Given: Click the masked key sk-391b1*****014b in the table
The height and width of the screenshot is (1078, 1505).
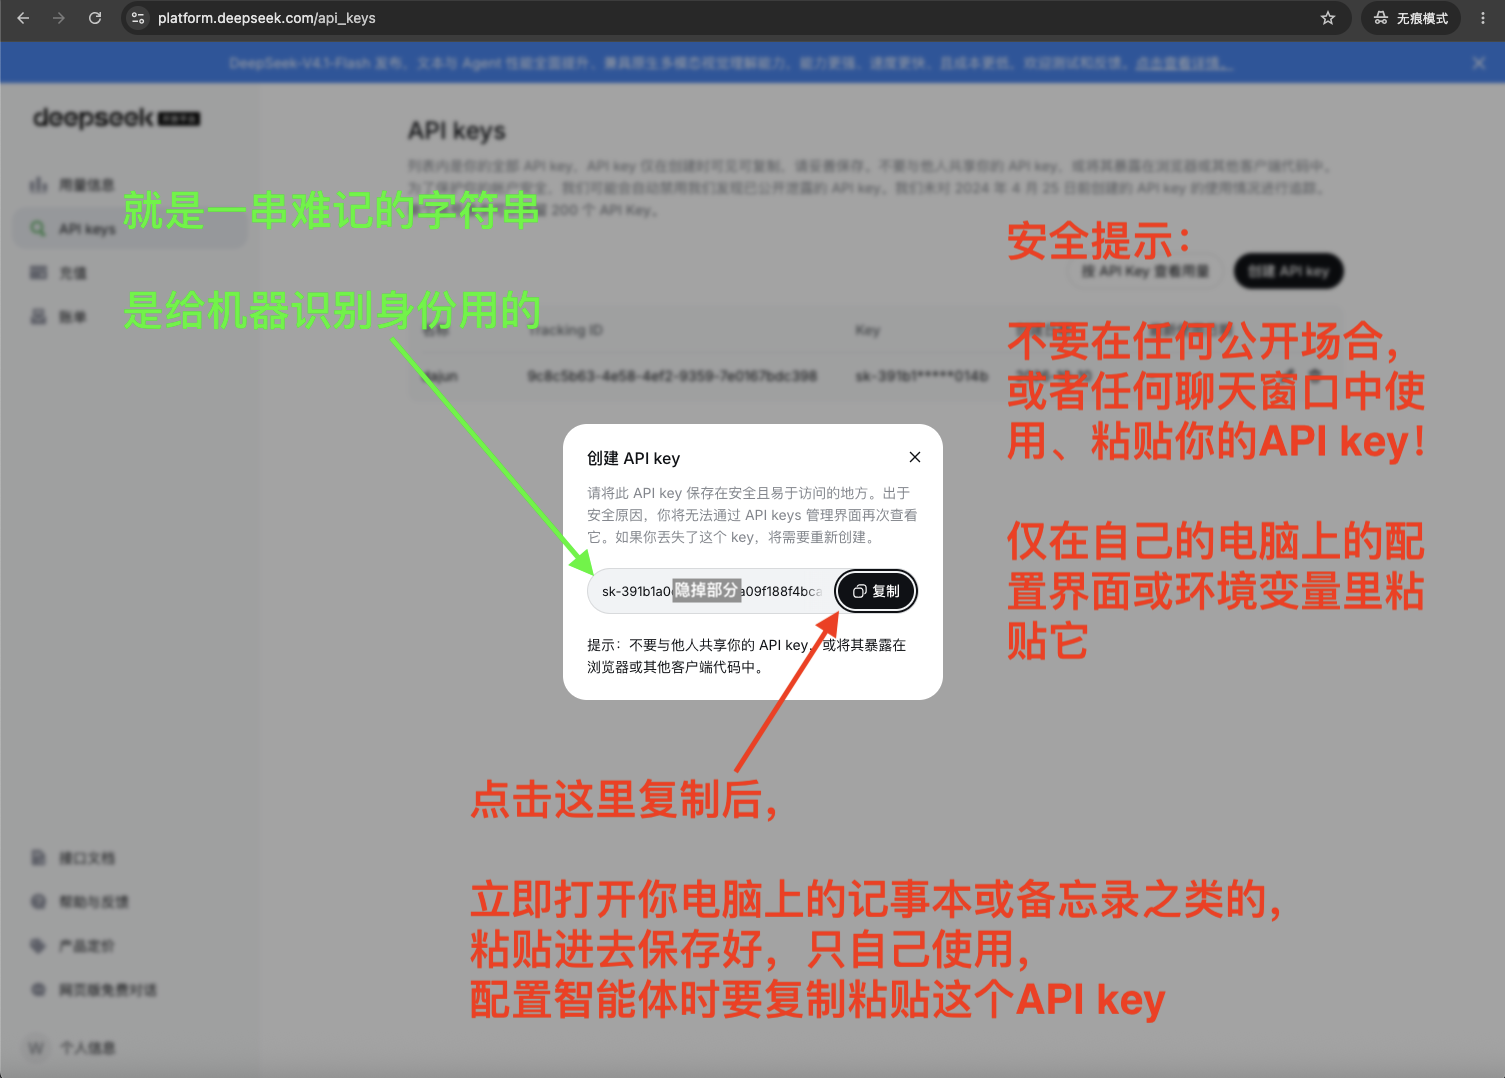Looking at the screenshot, I should point(921,376).
